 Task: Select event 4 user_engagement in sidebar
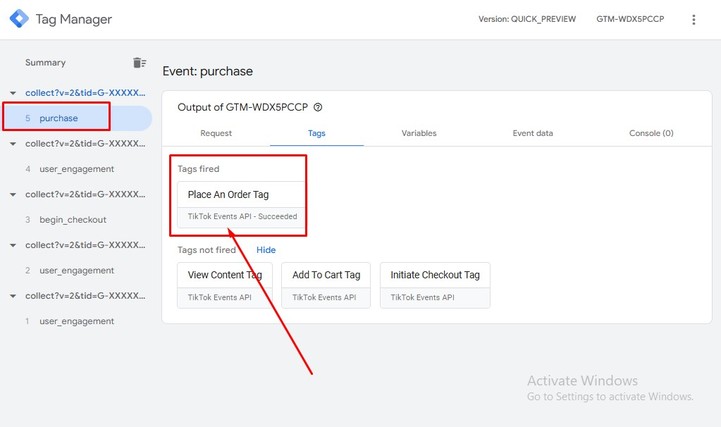(x=76, y=169)
